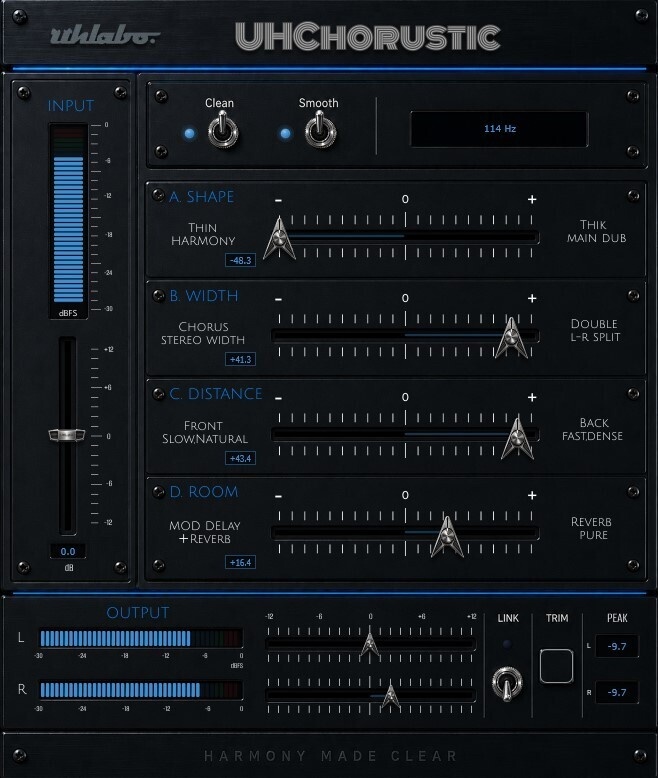The height and width of the screenshot is (778, 658).
Task: Click the PEAK heading
Action: (617, 618)
